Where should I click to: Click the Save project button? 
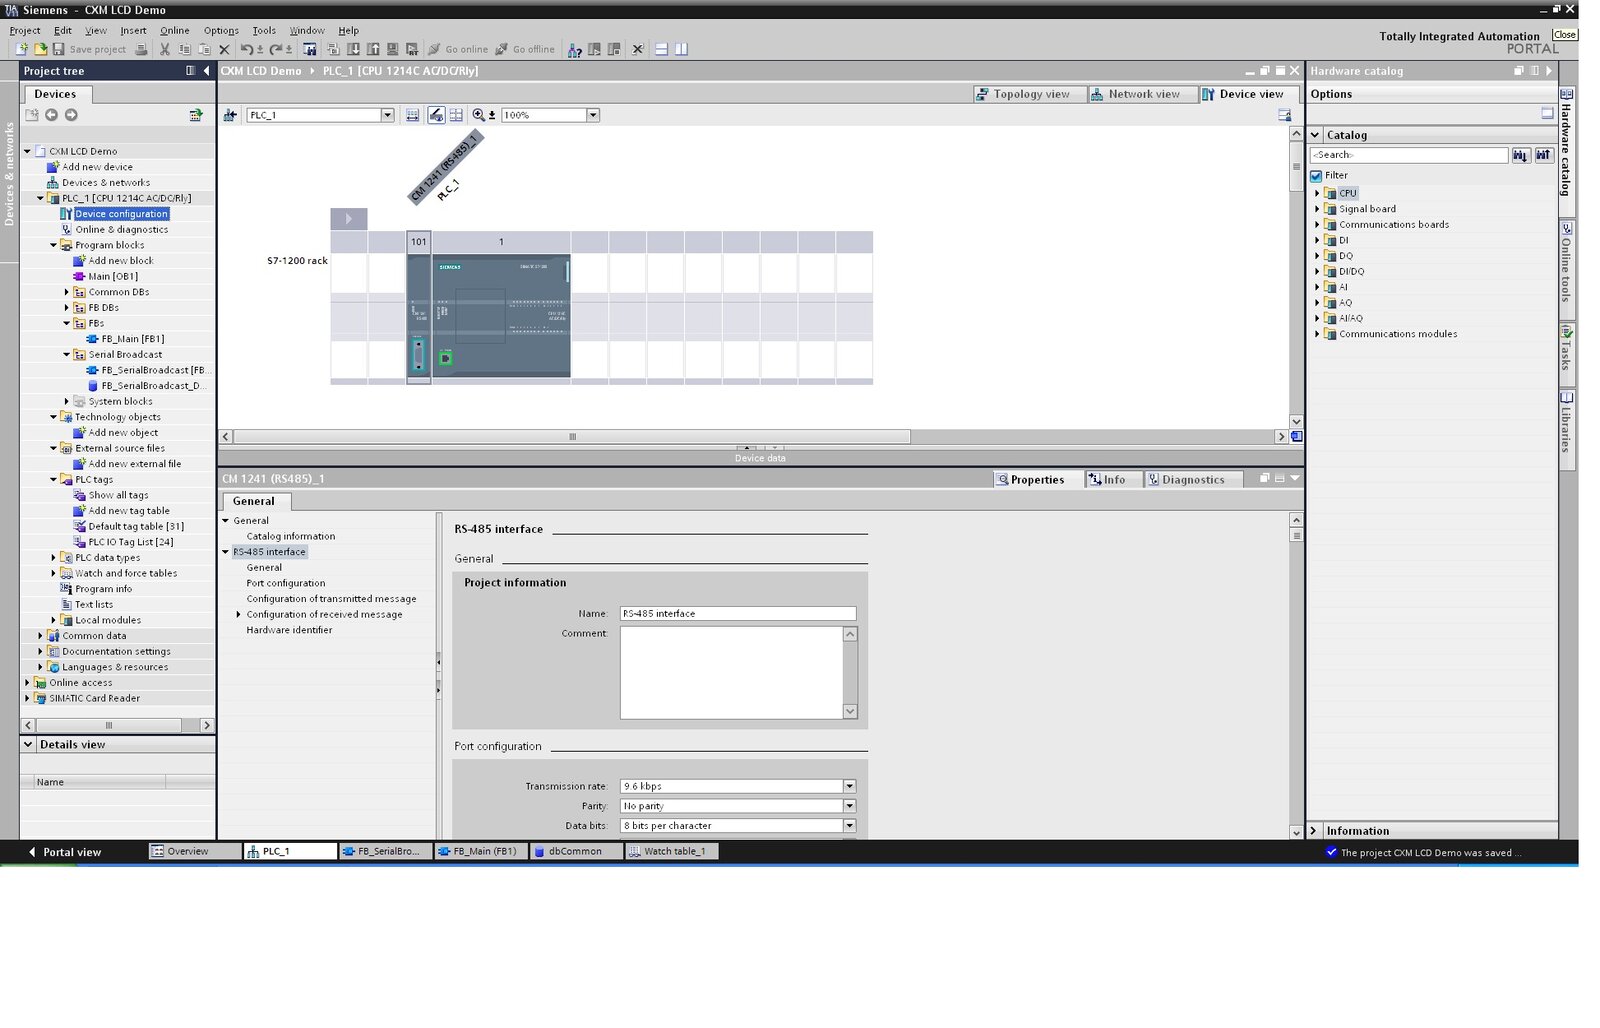[89, 49]
